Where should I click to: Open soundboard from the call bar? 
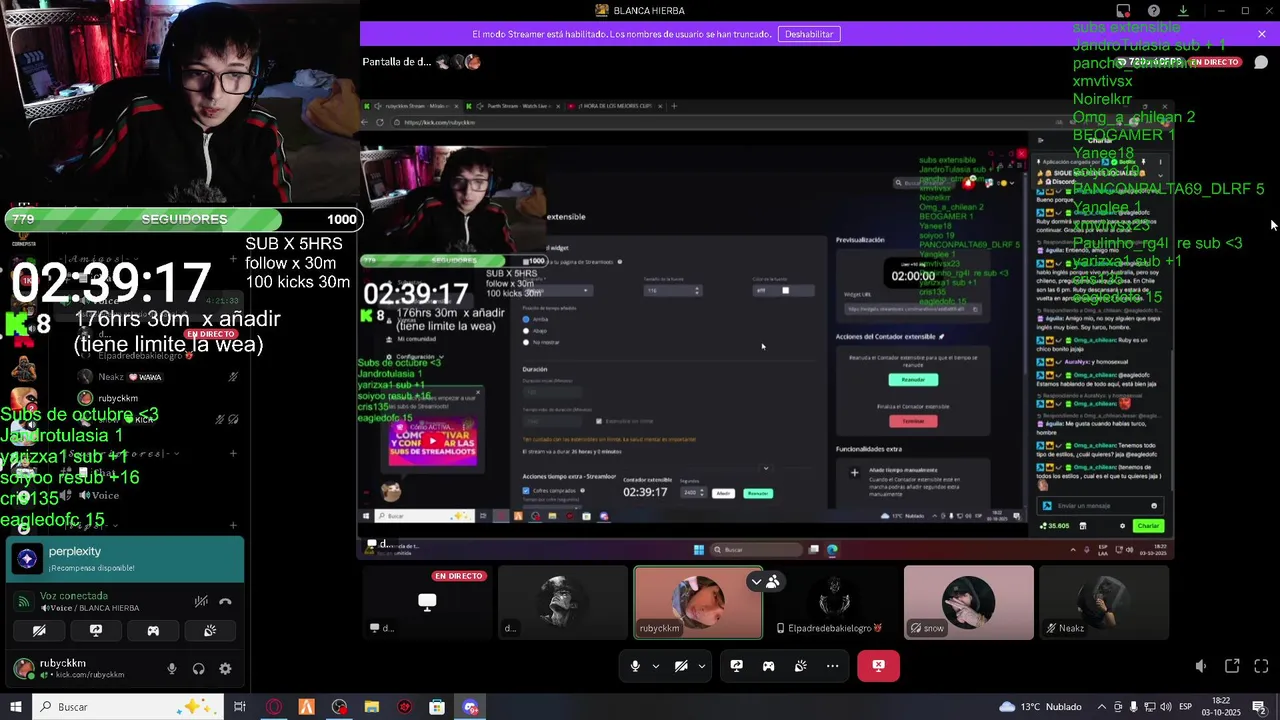(x=800, y=666)
